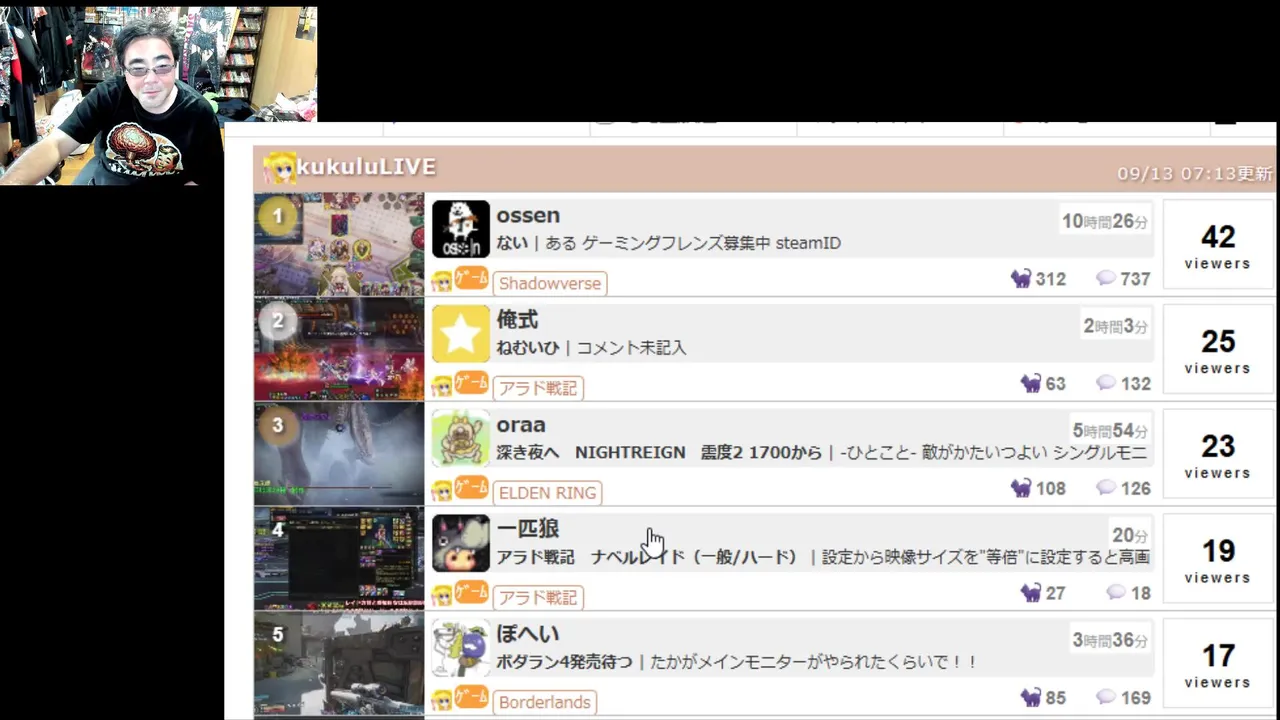Click the 19 viewers box
Screen dimensions: 1280x720
1218,559
